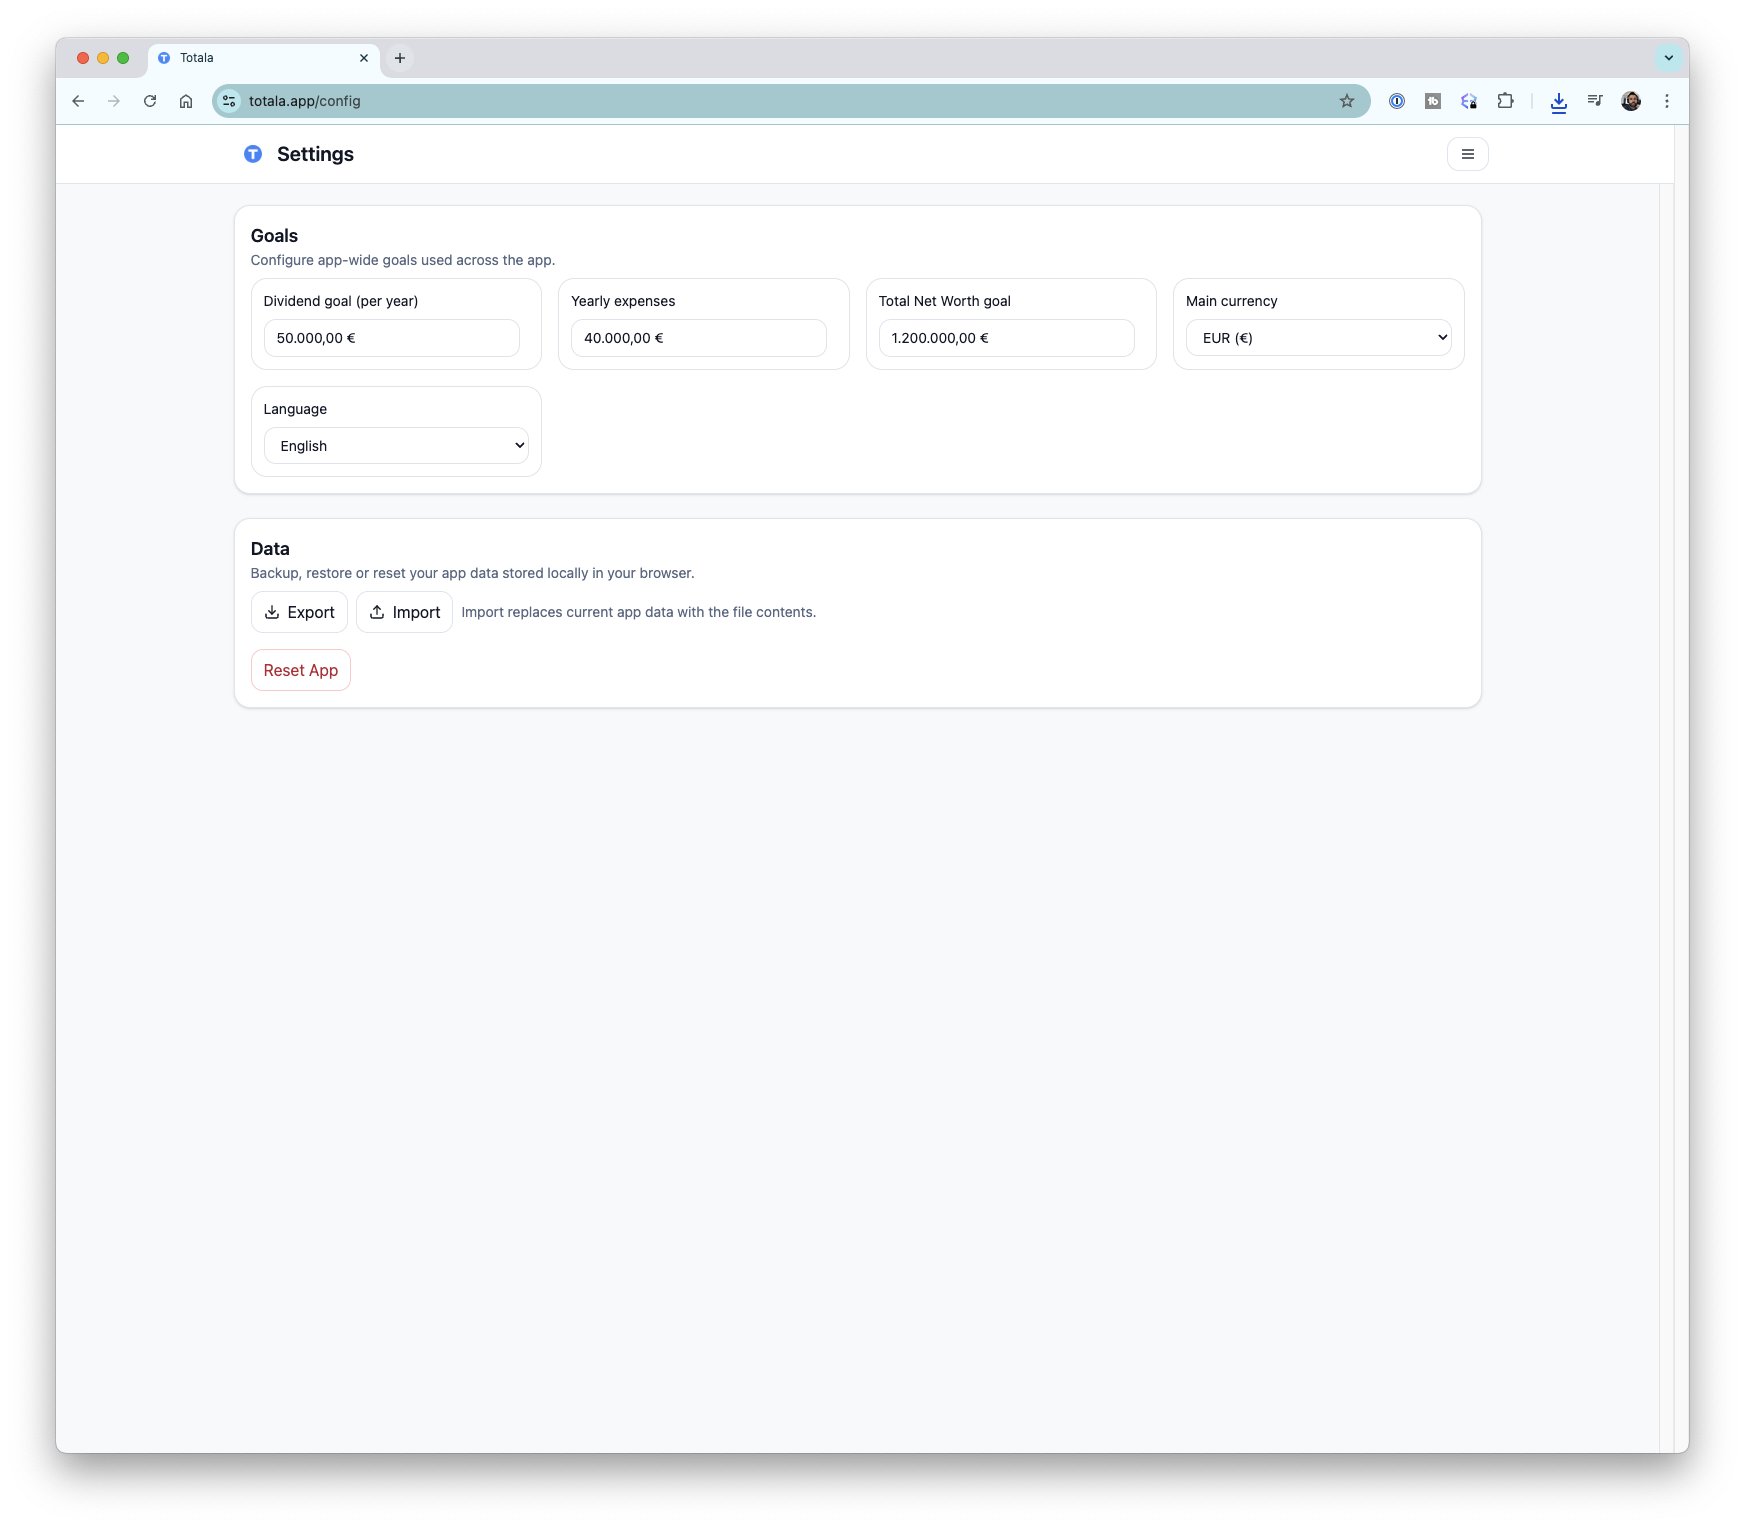Click the square gray extension icon next to 1Password
1745x1527 pixels.
[x=1433, y=101]
